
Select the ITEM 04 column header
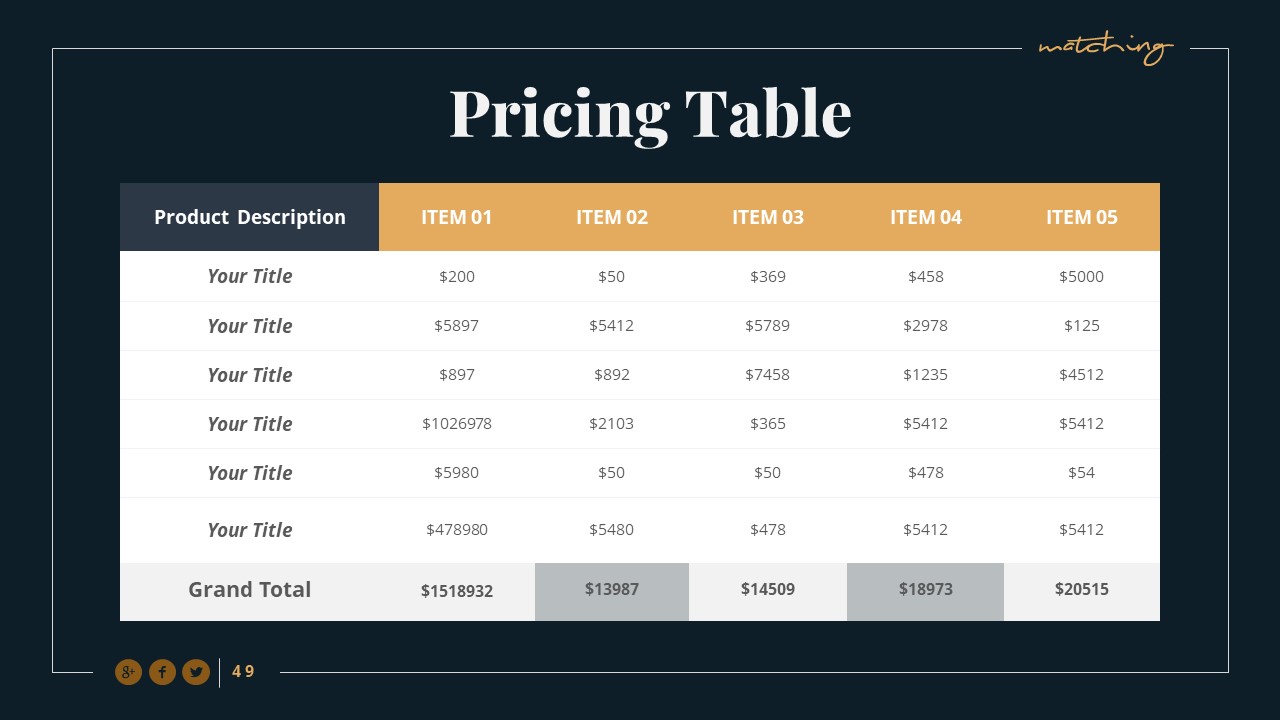coord(926,217)
